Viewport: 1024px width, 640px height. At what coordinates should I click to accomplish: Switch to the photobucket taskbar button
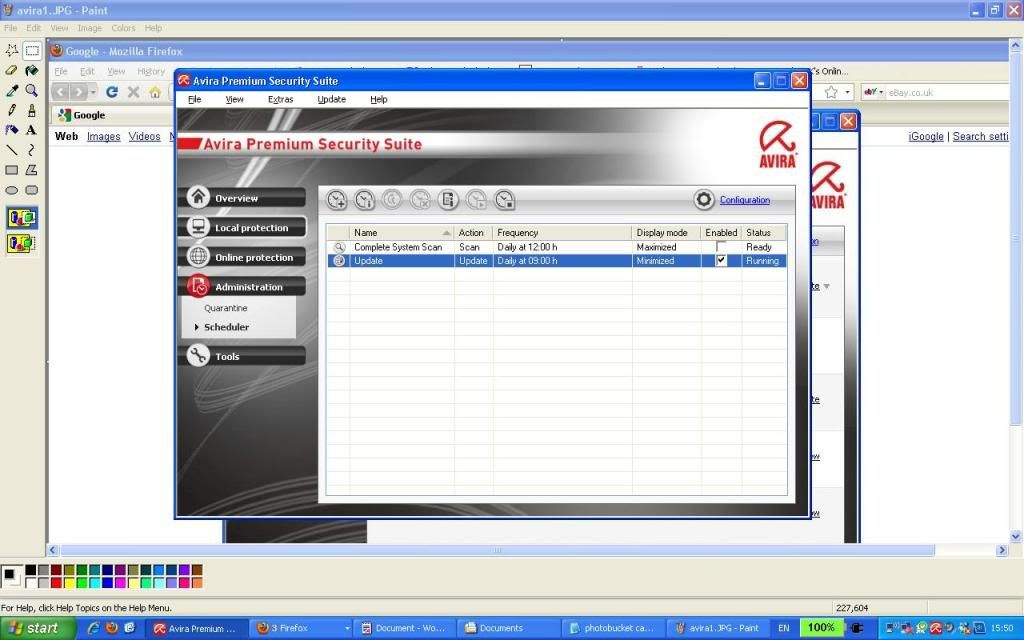click(612, 628)
